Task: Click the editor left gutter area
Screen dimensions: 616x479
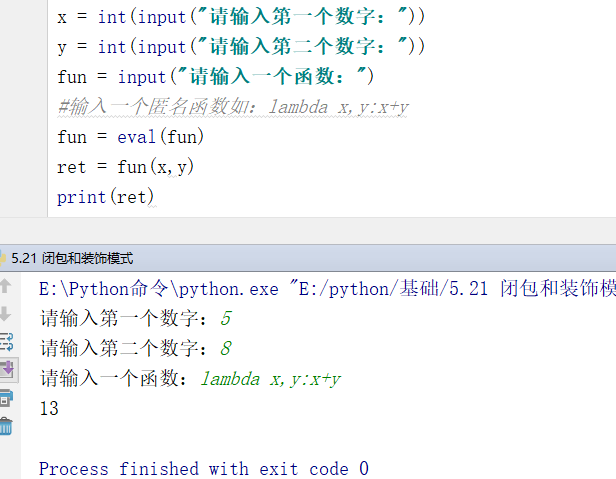Action: coord(24,108)
